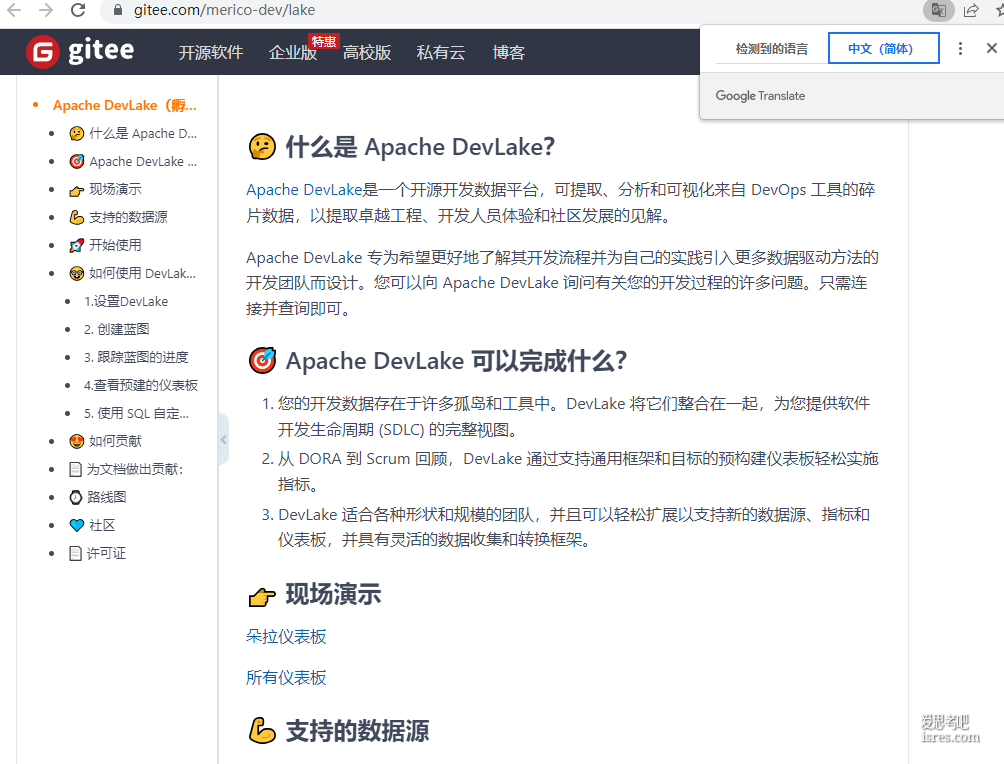Click the thinking face emoji beside 什么是 Apache DevLake heading
The height and width of the screenshot is (764, 1004).
(262, 147)
